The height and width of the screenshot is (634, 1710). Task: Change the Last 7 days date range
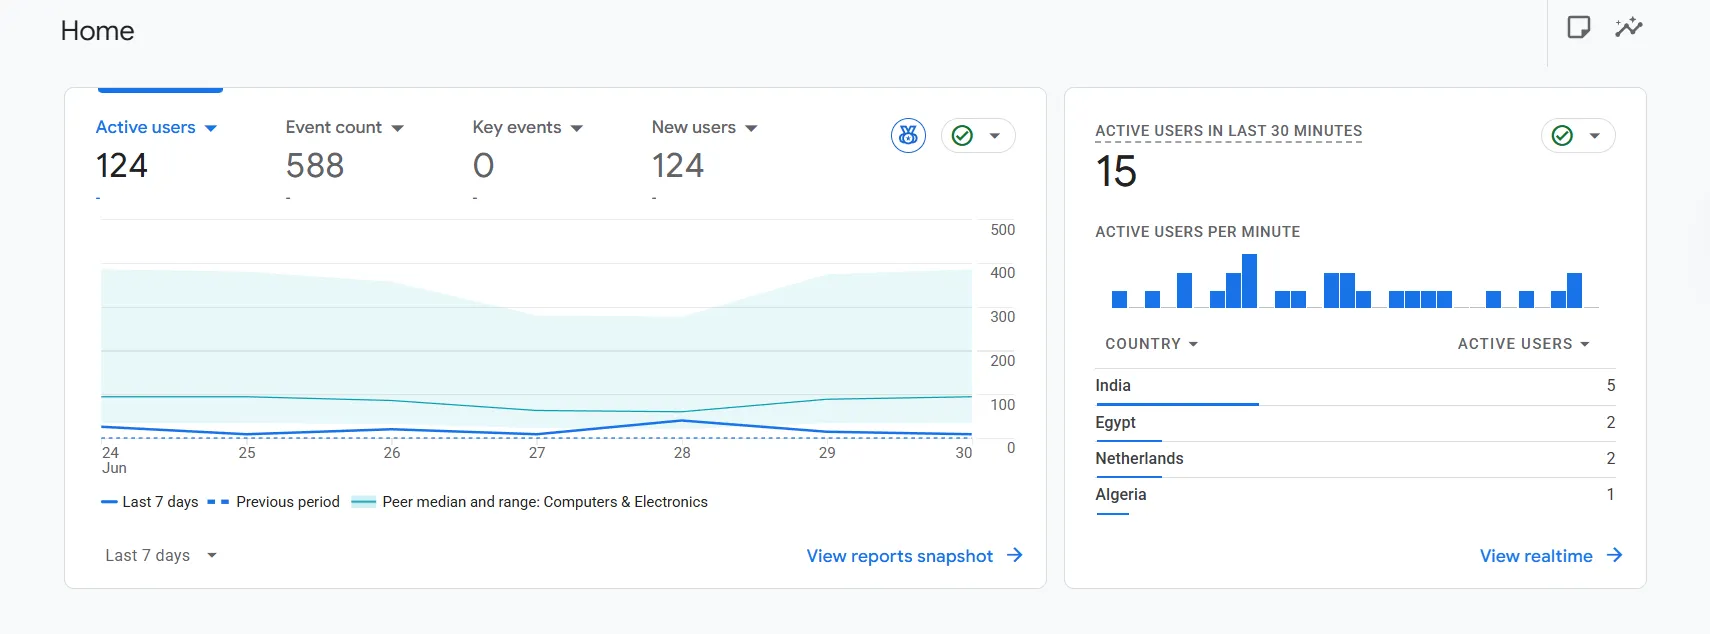tap(161, 555)
